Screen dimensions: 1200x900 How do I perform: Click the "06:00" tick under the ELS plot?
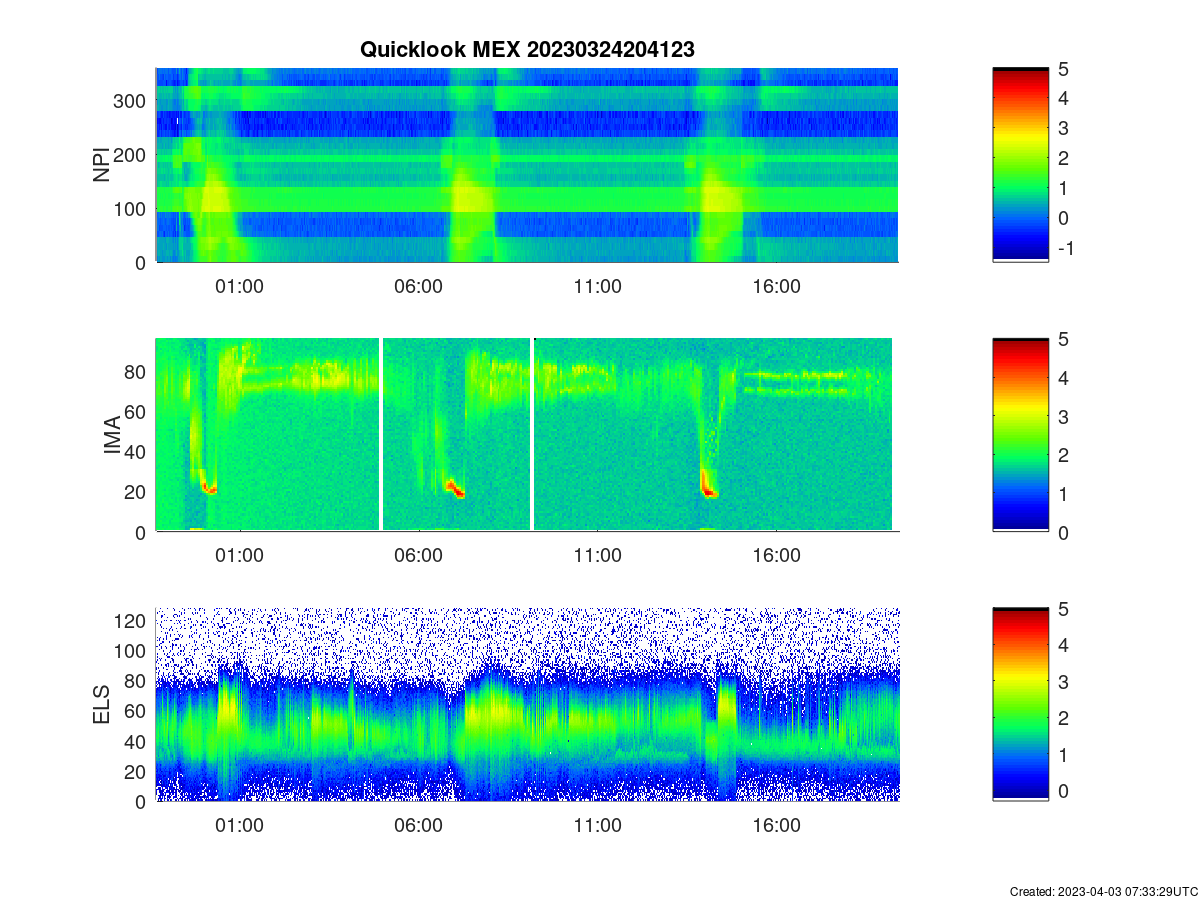pos(419,826)
